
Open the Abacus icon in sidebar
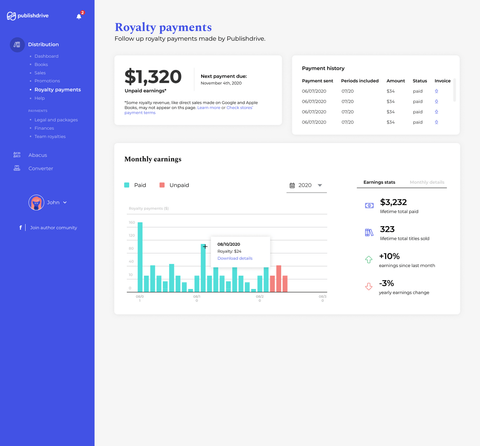coord(17,155)
